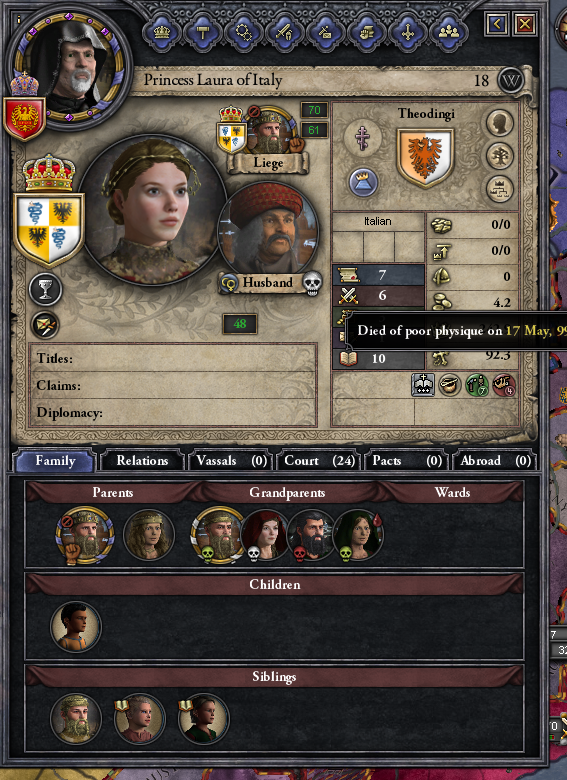Click the goblet icon below Laura's shield
567x780 pixels.
coord(45,290)
